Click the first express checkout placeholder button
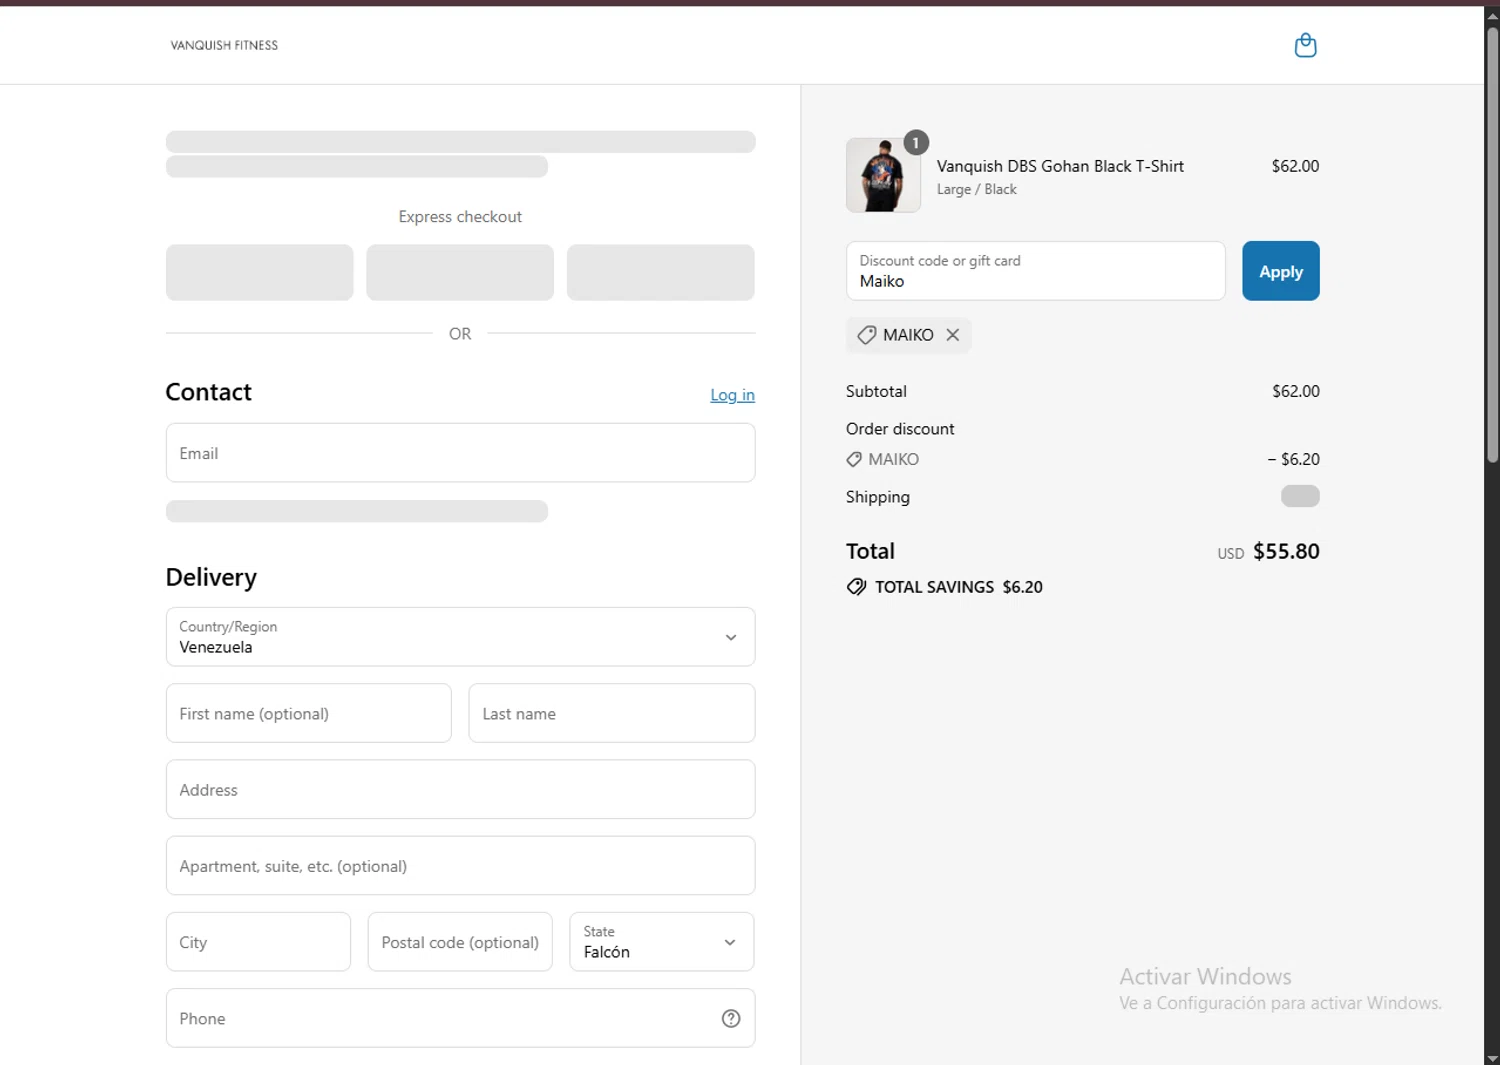This screenshot has width=1500, height=1065. [260, 272]
